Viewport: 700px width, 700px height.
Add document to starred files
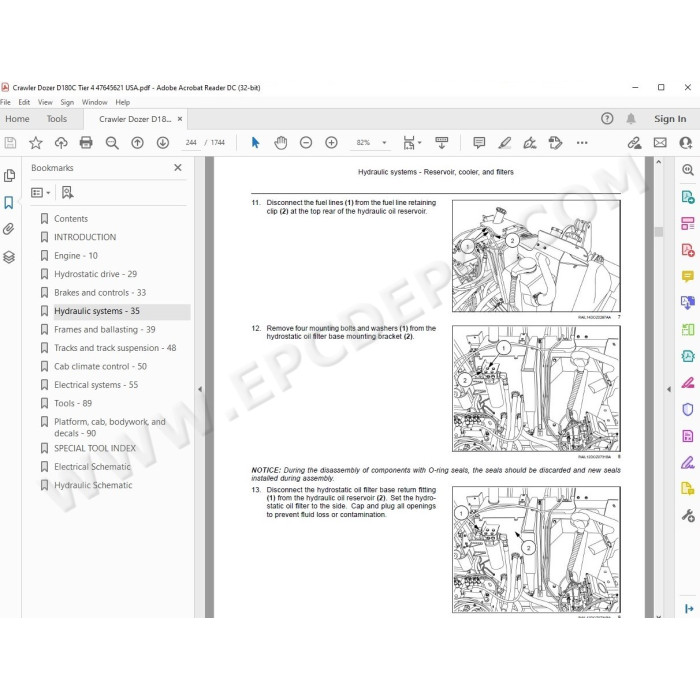[x=35, y=143]
